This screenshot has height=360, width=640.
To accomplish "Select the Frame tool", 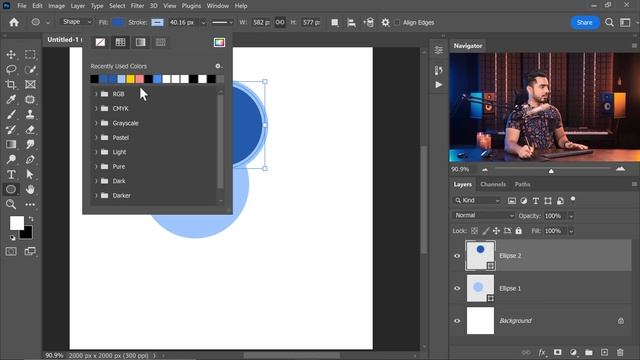I will coord(30,84).
